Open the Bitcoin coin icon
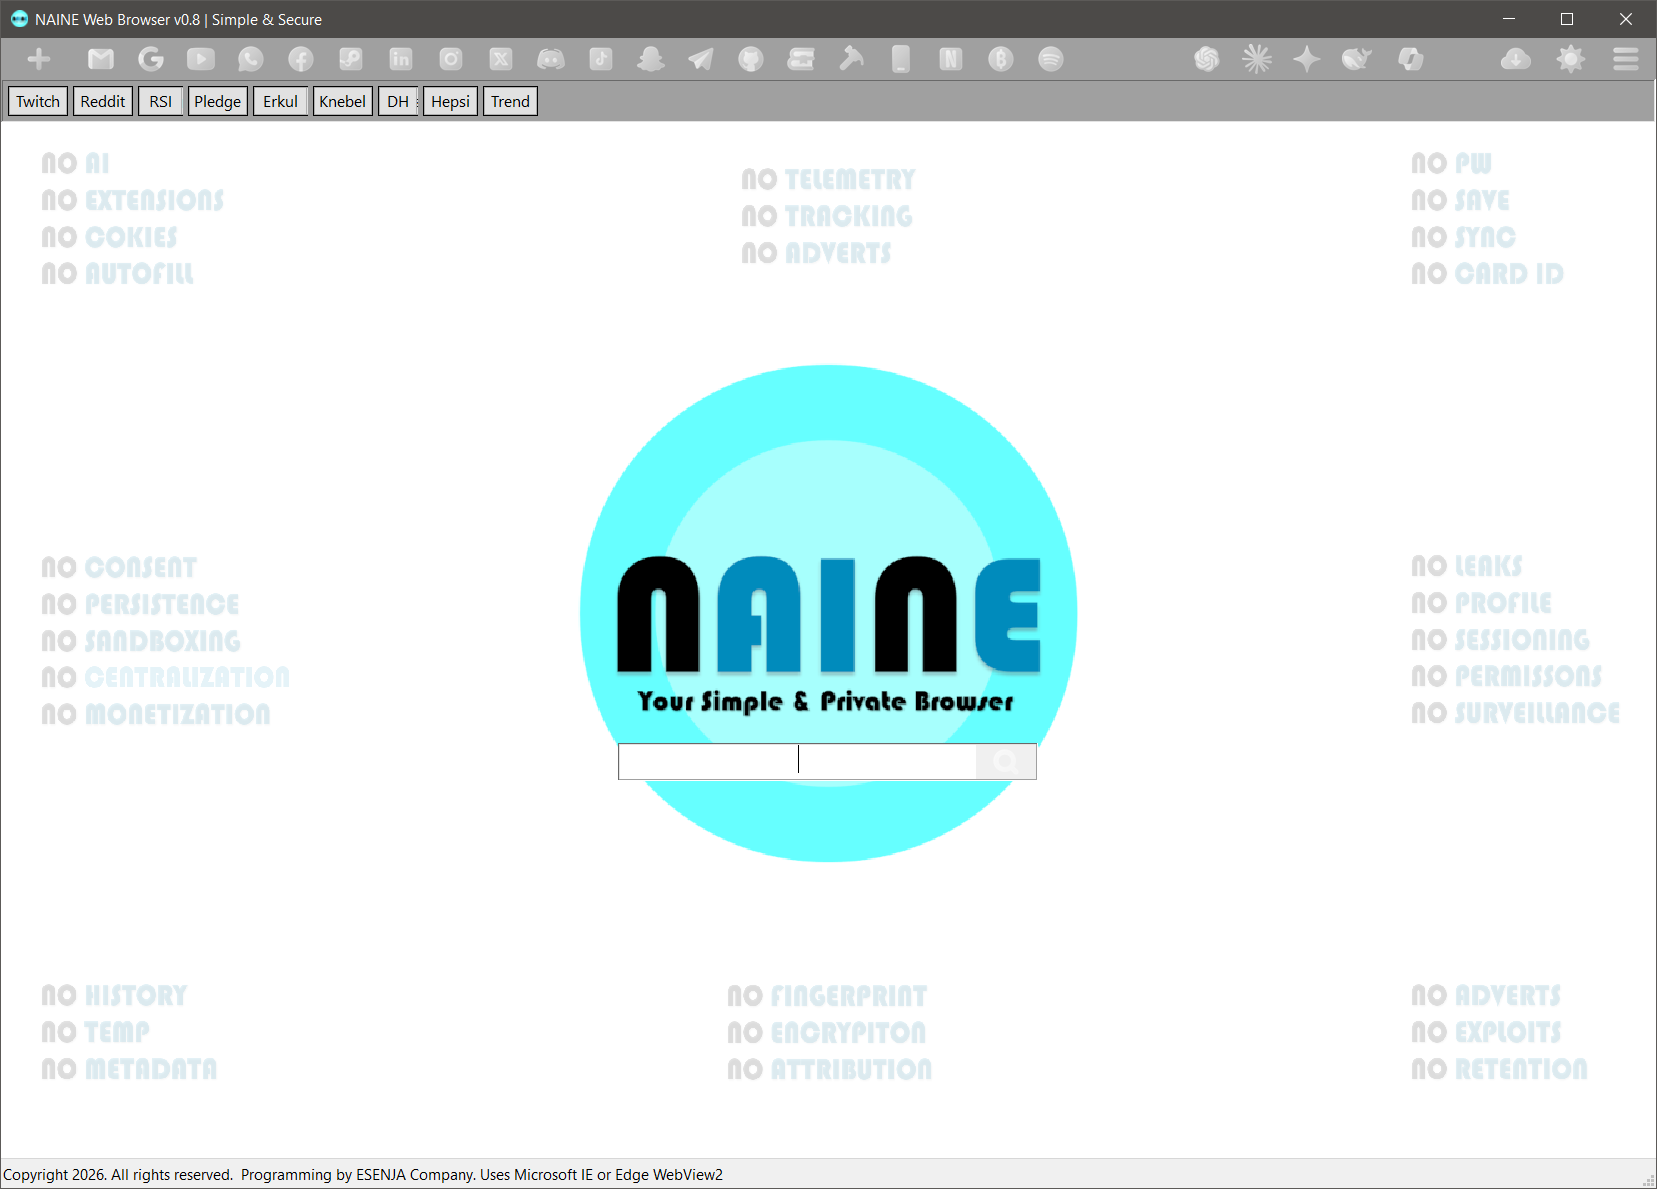The width and height of the screenshot is (1657, 1189). pos(1001,59)
